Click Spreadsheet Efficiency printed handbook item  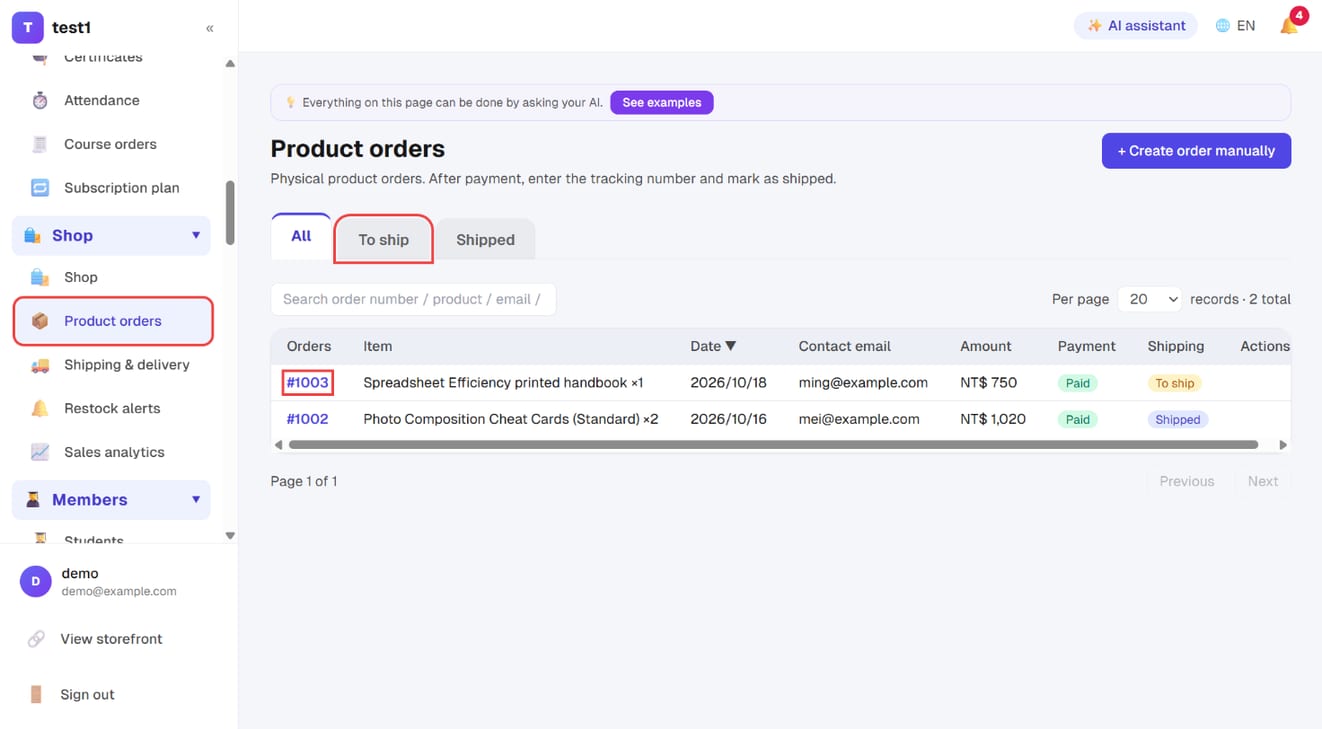coord(503,383)
